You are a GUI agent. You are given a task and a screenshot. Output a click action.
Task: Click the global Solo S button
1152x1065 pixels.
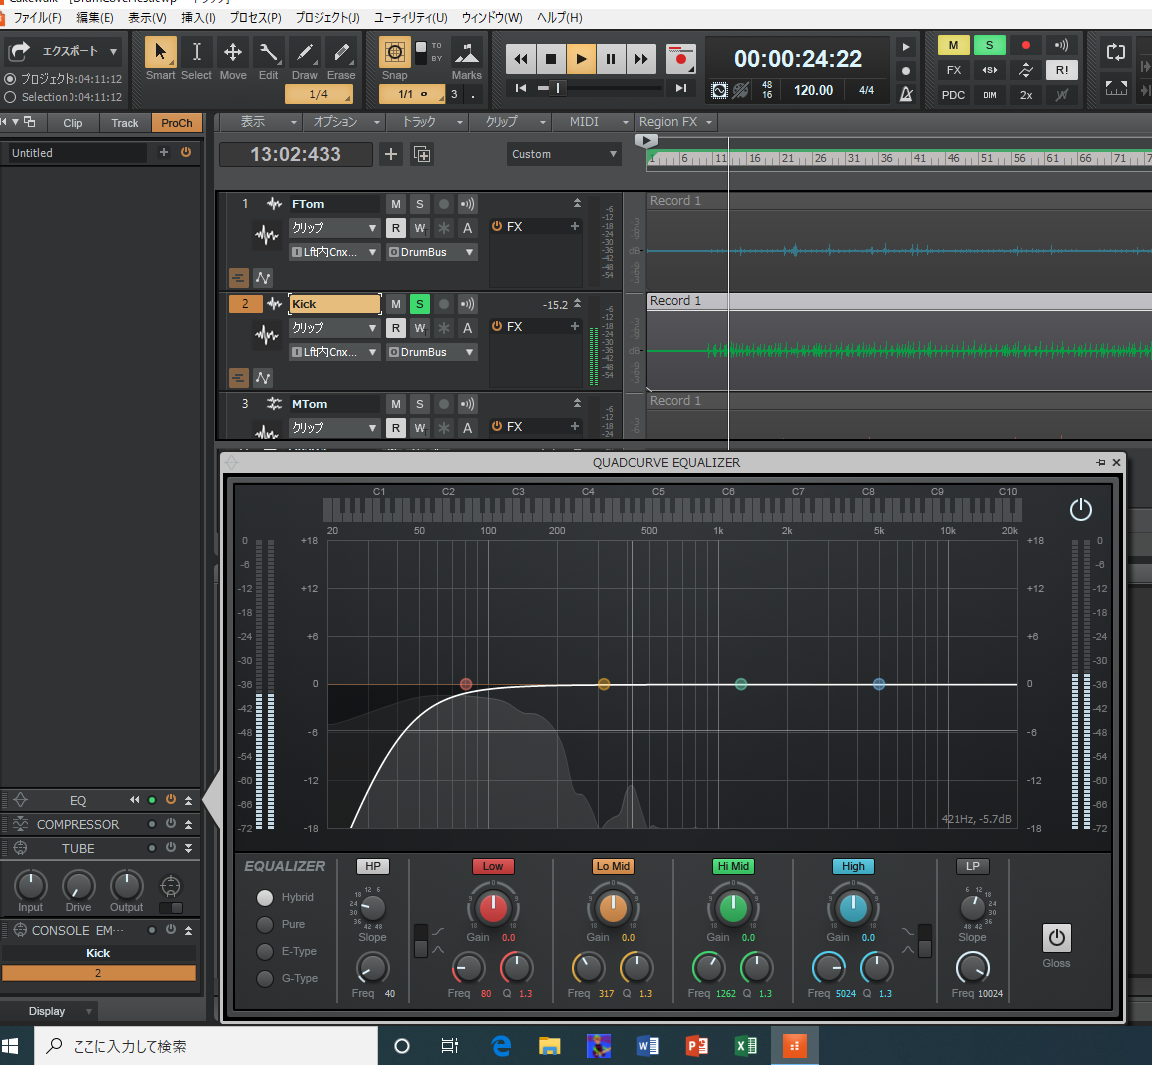coord(990,46)
